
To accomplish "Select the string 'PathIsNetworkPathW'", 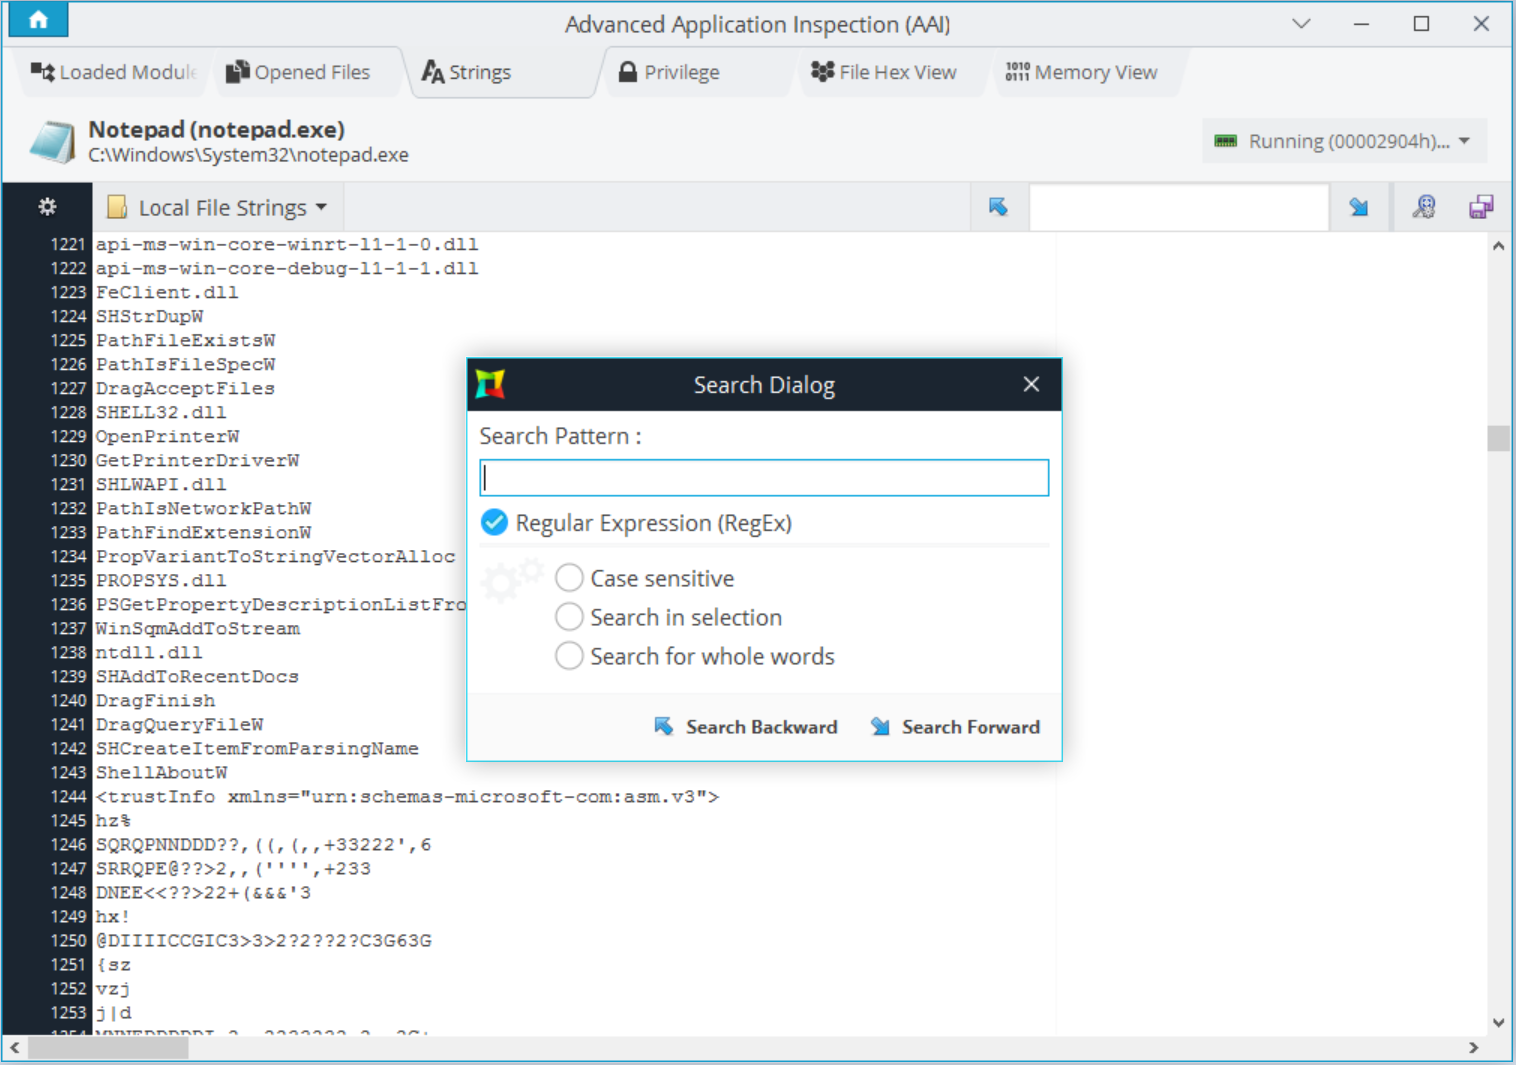I will 203,508.
